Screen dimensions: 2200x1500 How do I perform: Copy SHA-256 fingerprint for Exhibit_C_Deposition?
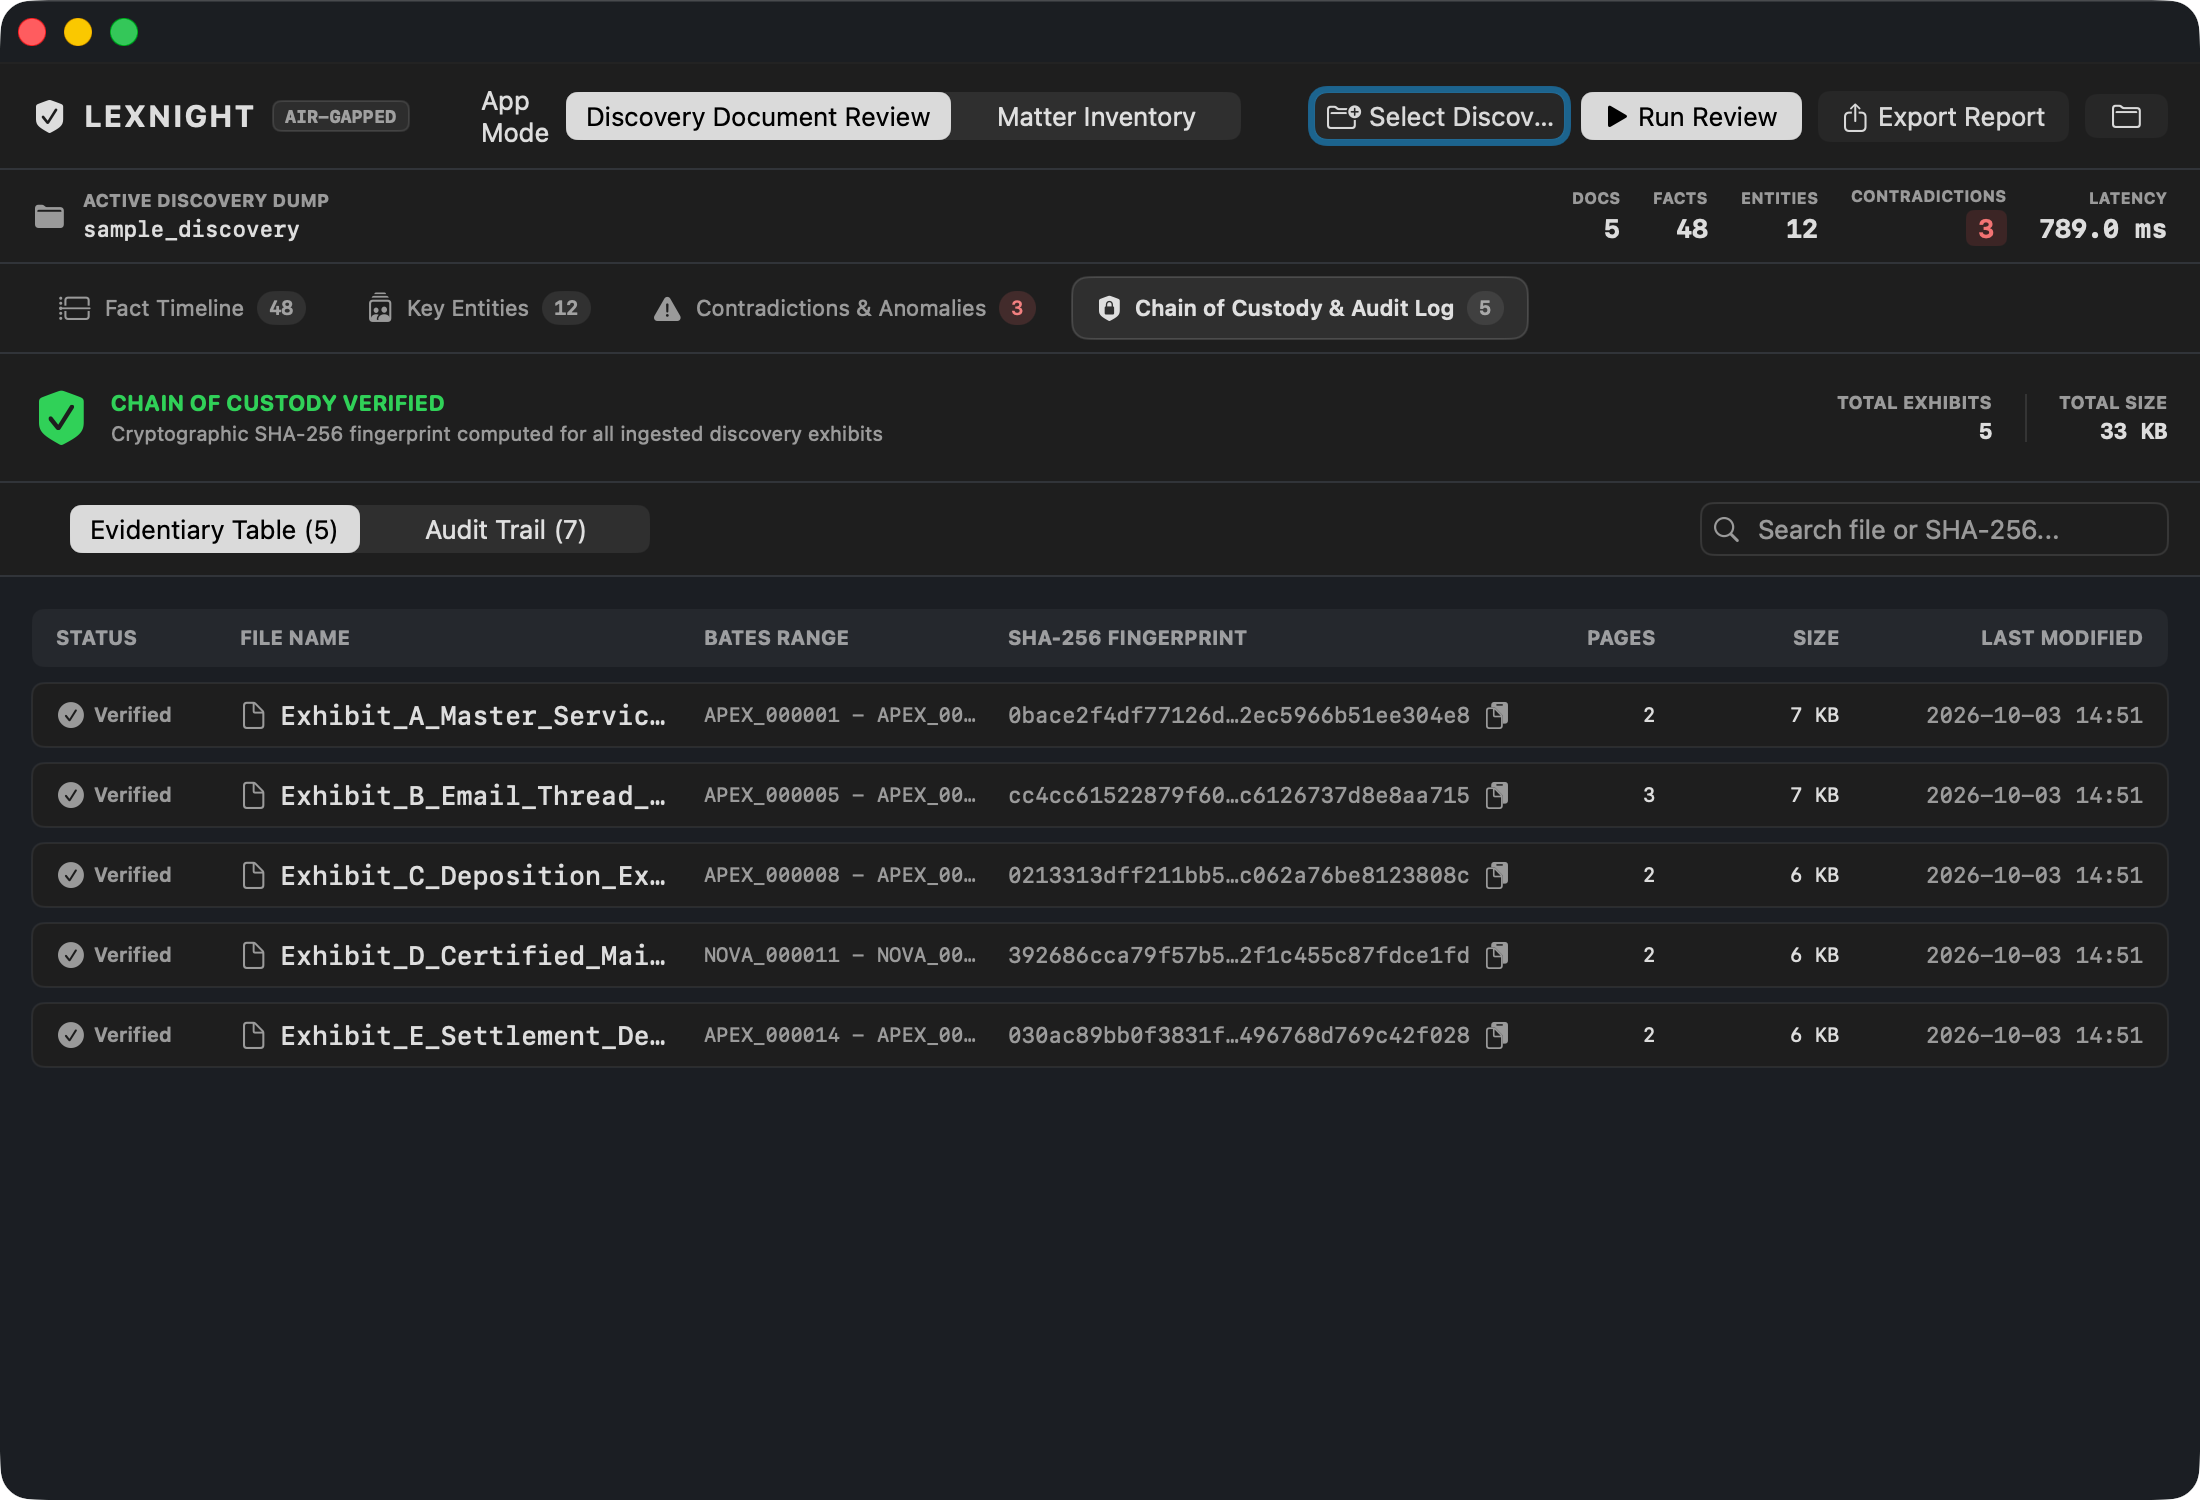(x=1497, y=875)
